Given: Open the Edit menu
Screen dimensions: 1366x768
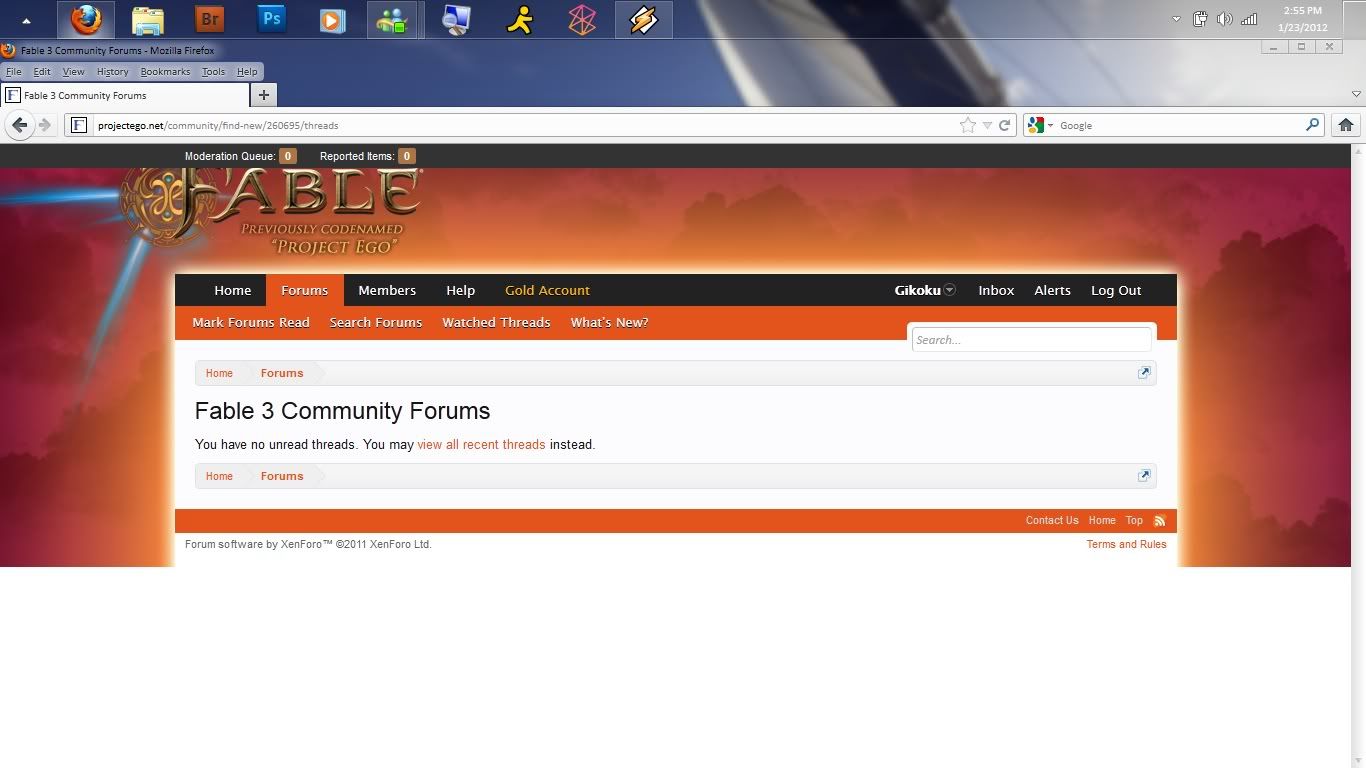Looking at the screenshot, I should click(x=42, y=72).
